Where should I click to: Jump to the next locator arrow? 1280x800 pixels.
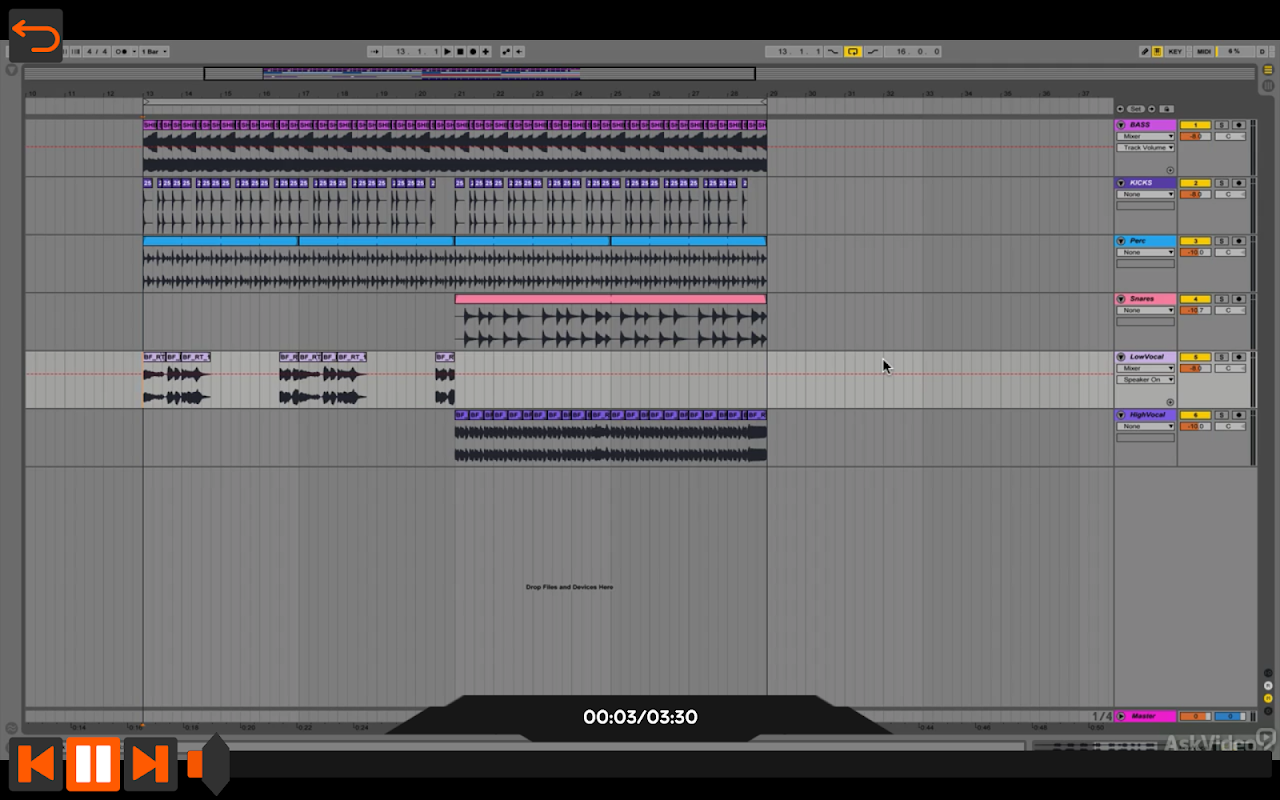[x=1152, y=109]
